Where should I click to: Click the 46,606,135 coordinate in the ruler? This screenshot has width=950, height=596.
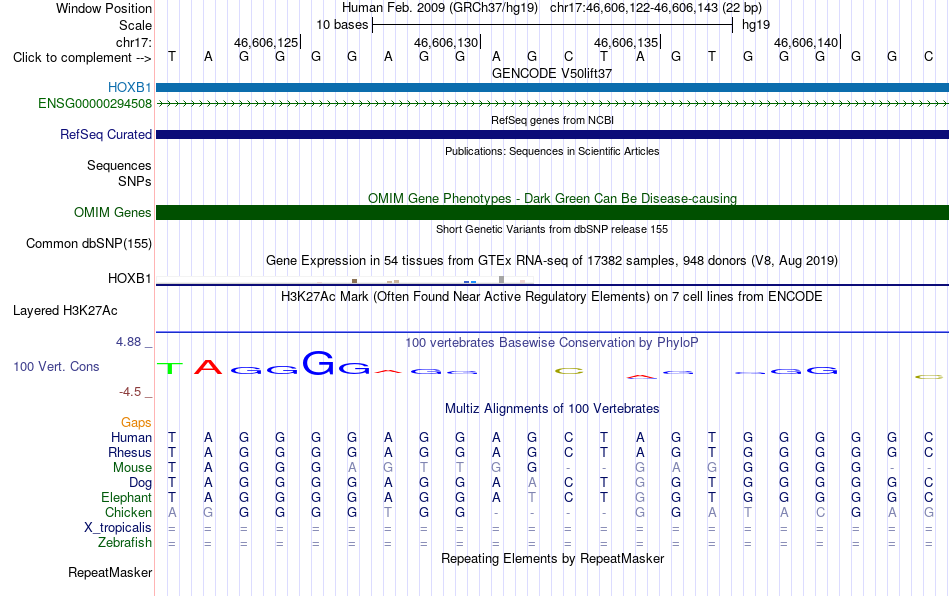click(626, 42)
